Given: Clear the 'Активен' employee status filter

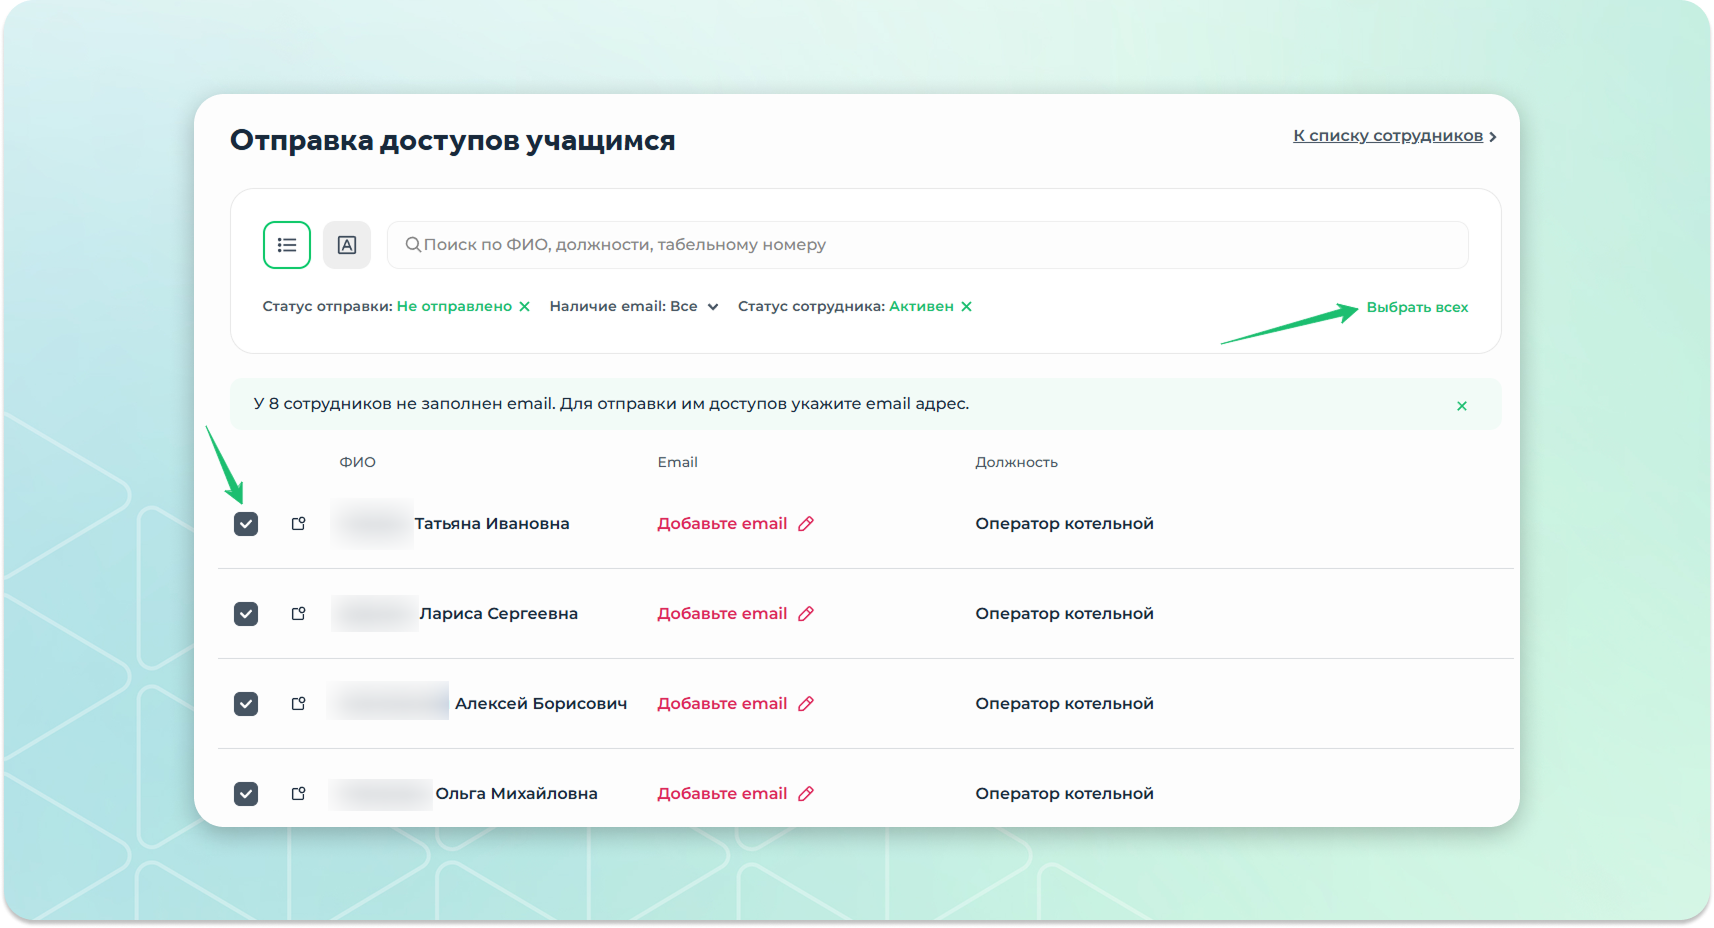Looking at the screenshot, I should 966,307.
